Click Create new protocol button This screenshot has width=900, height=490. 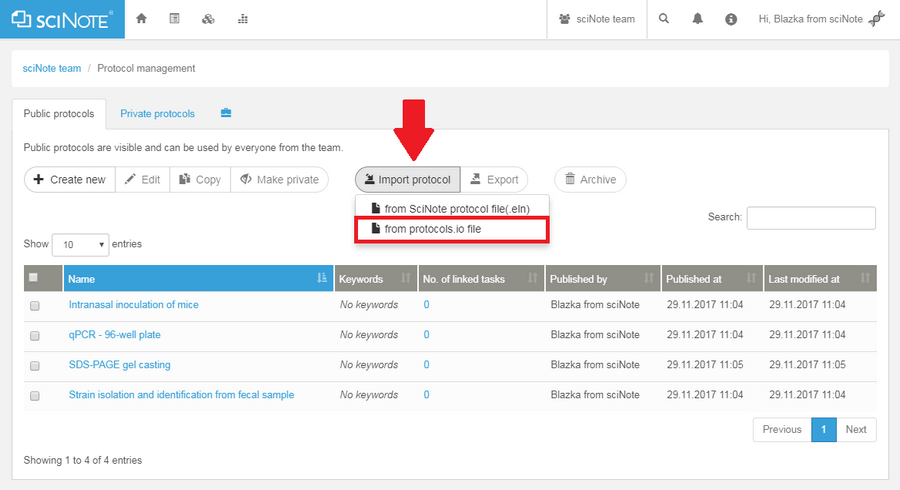coord(69,180)
